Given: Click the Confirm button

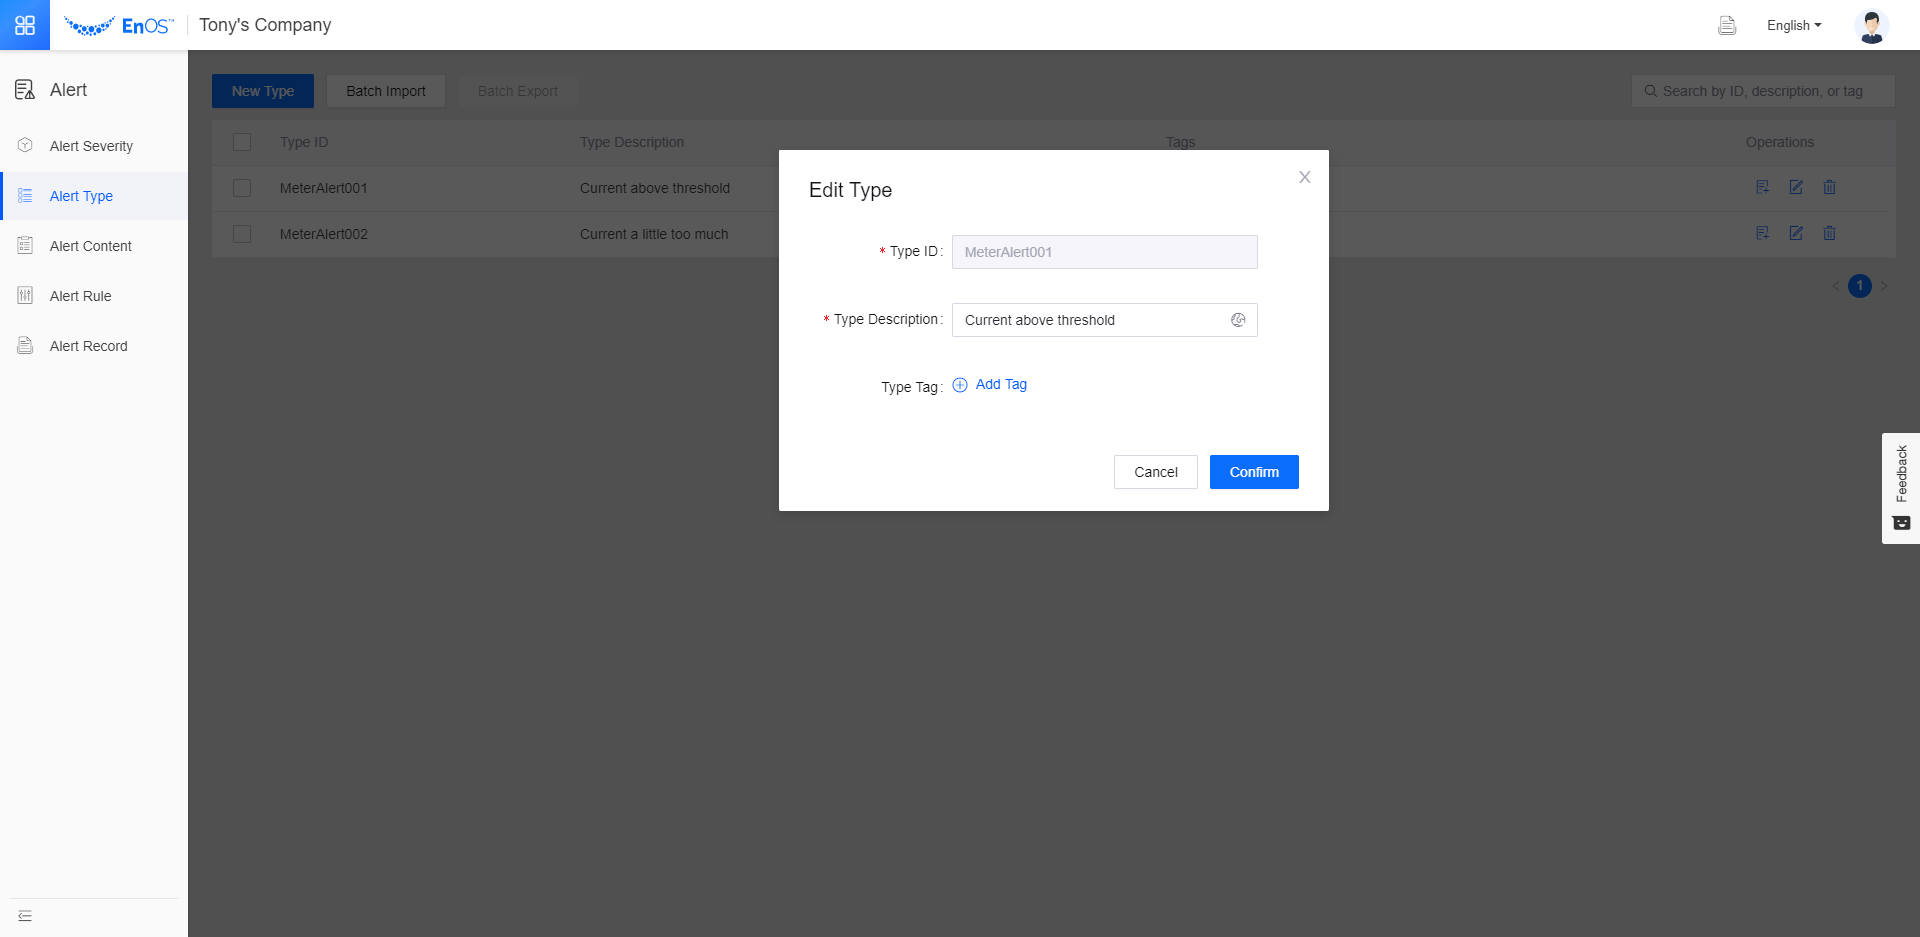Looking at the screenshot, I should tap(1254, 472).
